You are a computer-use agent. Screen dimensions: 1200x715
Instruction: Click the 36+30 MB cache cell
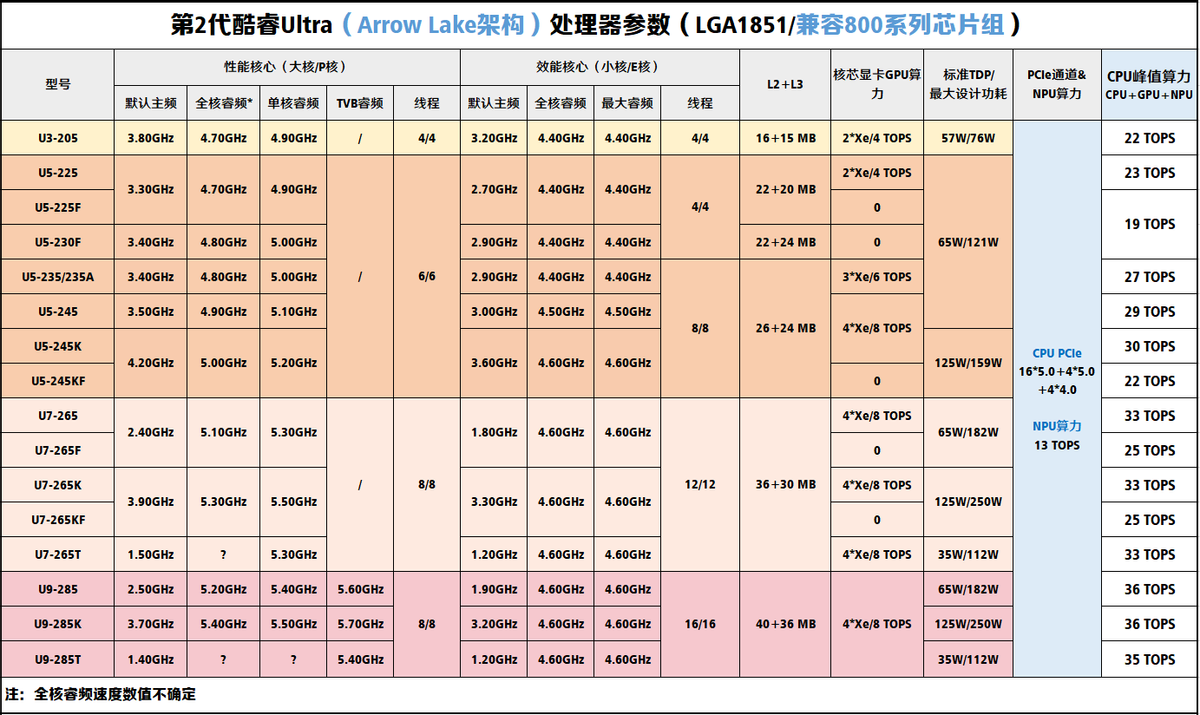(x=785, y=485)
